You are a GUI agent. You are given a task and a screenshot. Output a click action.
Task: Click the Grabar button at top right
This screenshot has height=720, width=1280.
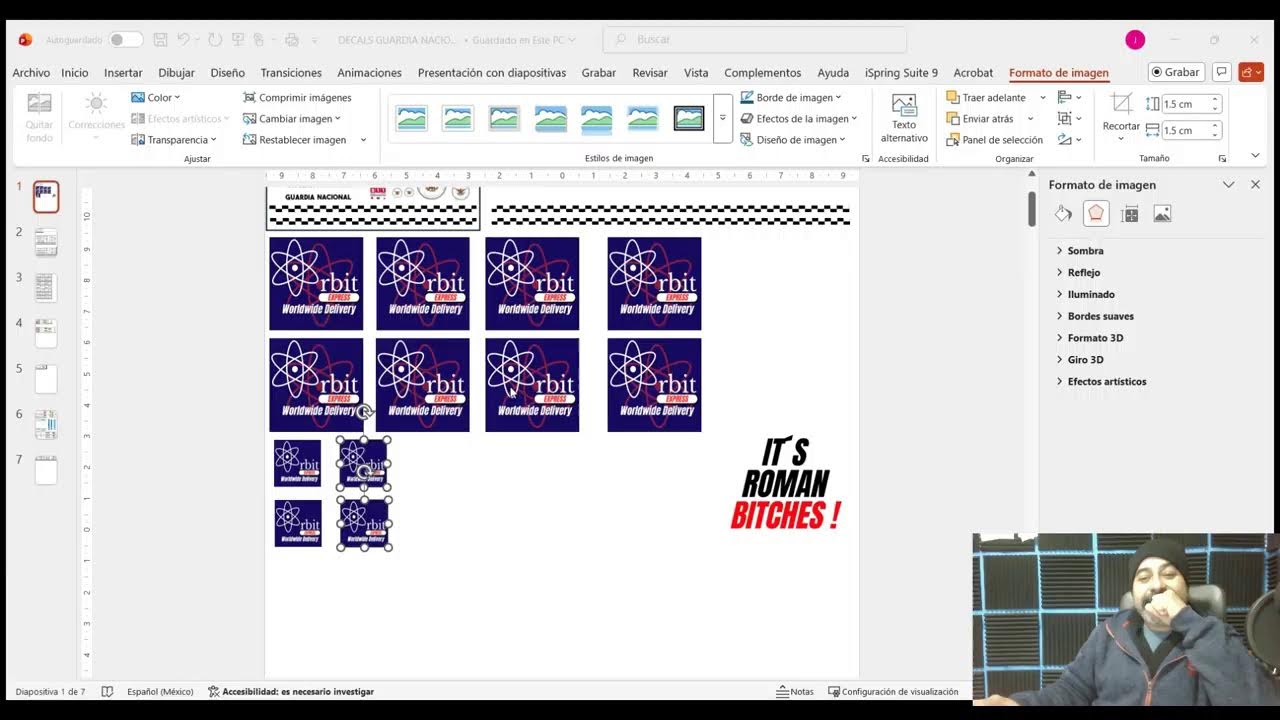1175,72
